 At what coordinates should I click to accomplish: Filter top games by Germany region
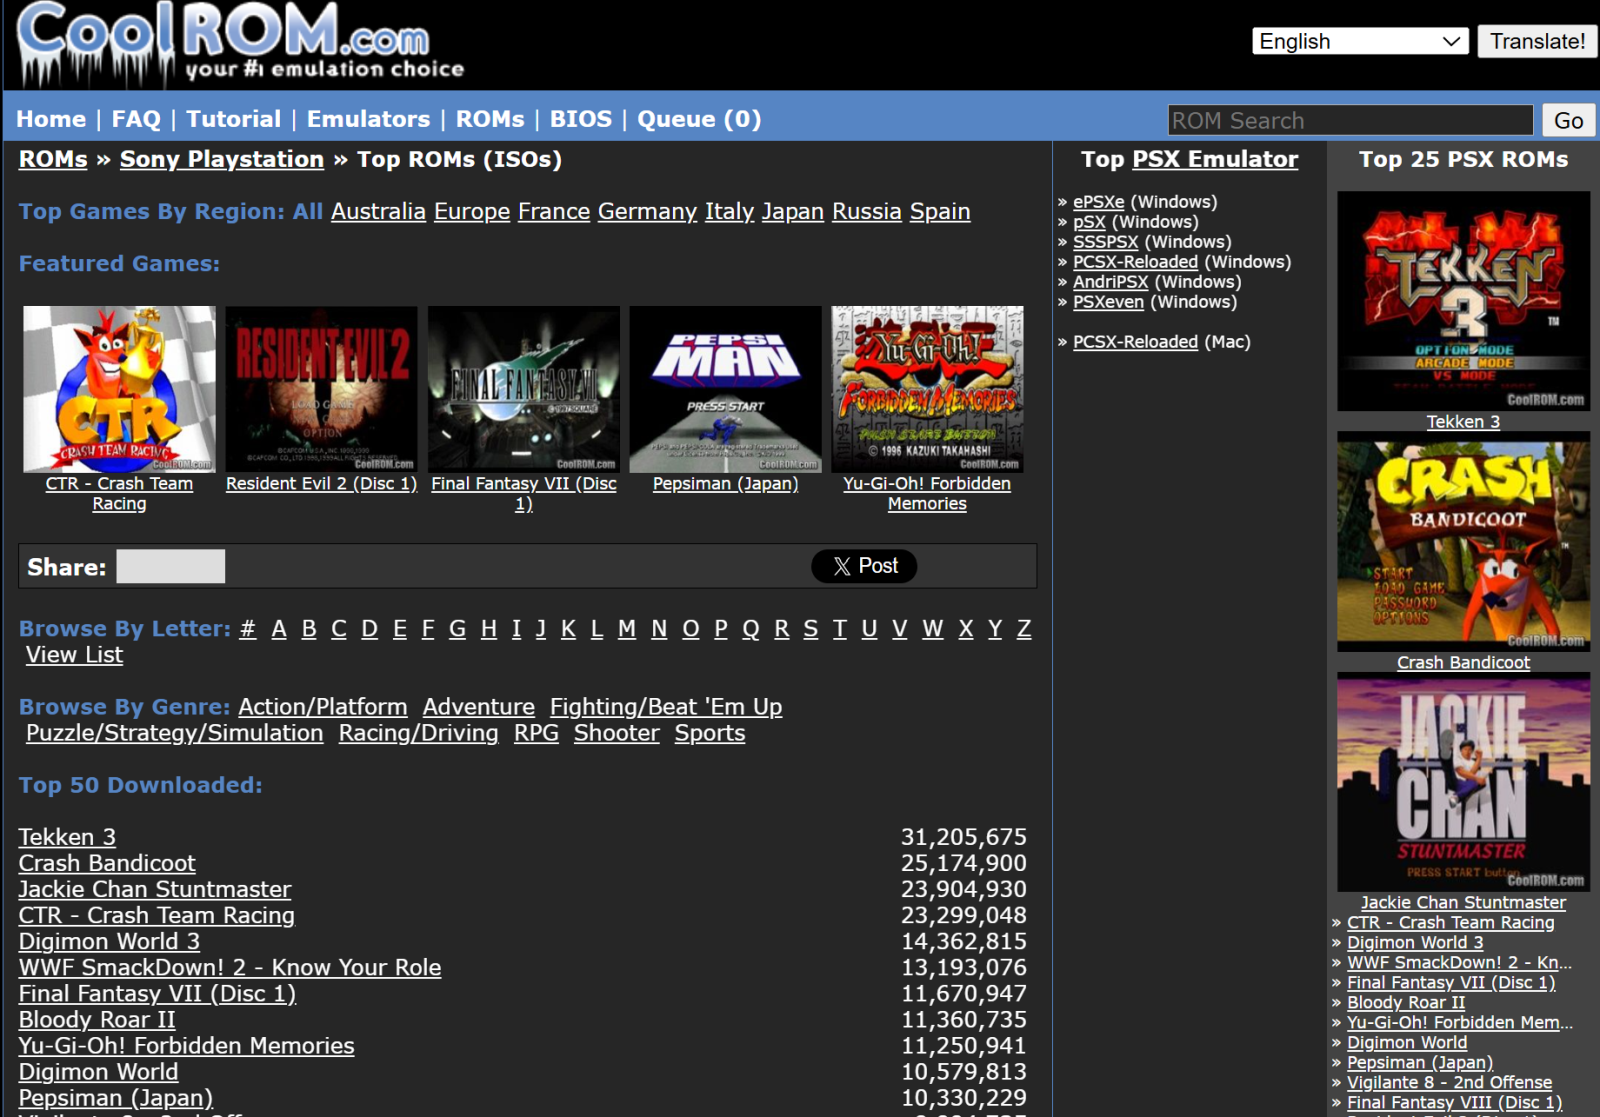pos(647,212)
